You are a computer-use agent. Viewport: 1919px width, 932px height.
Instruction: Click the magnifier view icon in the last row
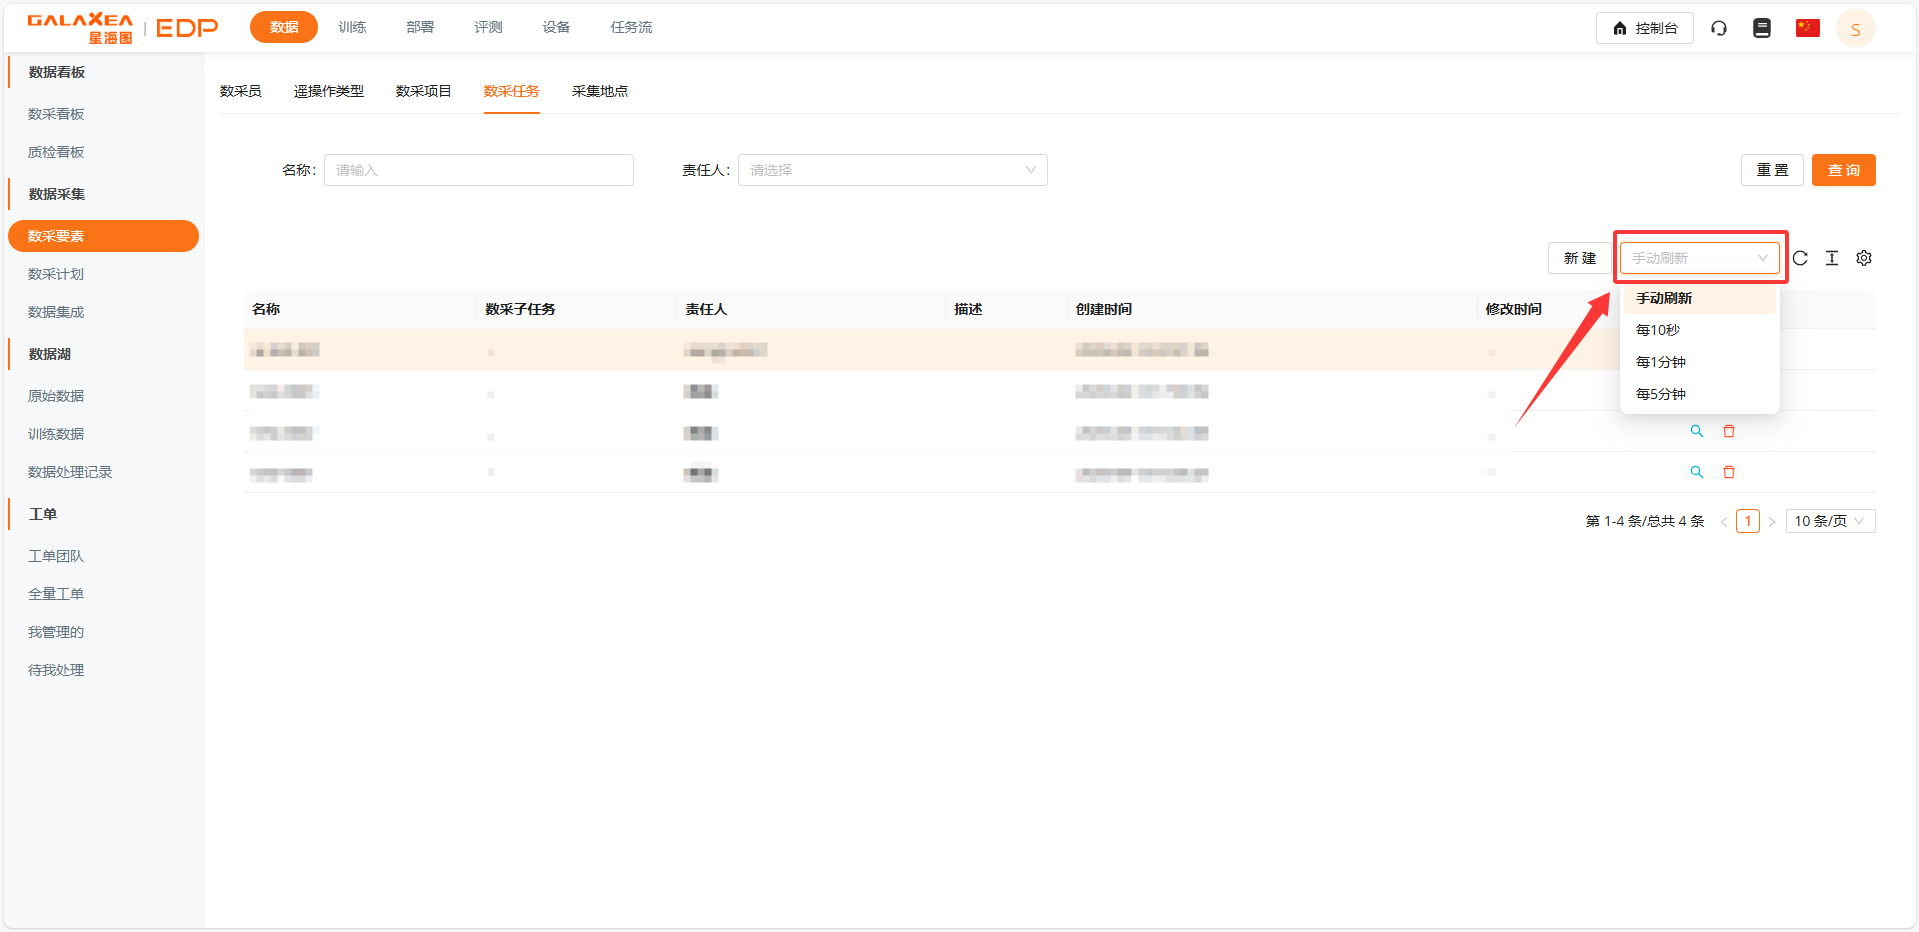(x=1697, y=472)
